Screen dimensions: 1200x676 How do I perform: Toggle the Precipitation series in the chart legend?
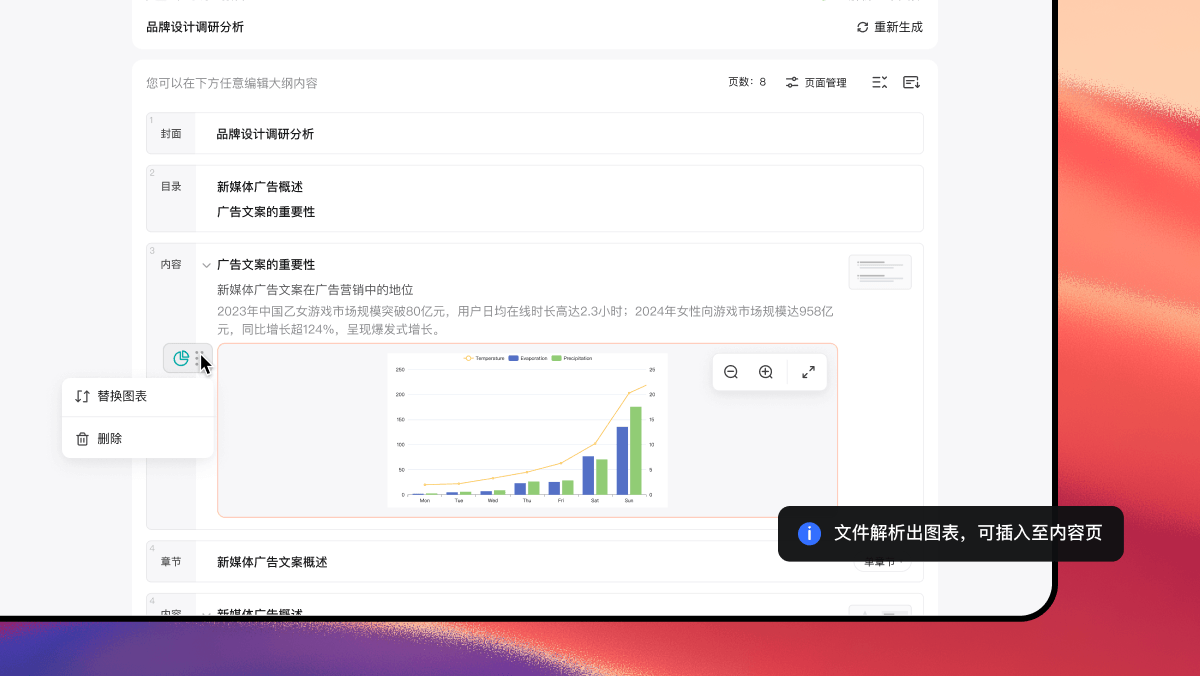click(576, 358)
